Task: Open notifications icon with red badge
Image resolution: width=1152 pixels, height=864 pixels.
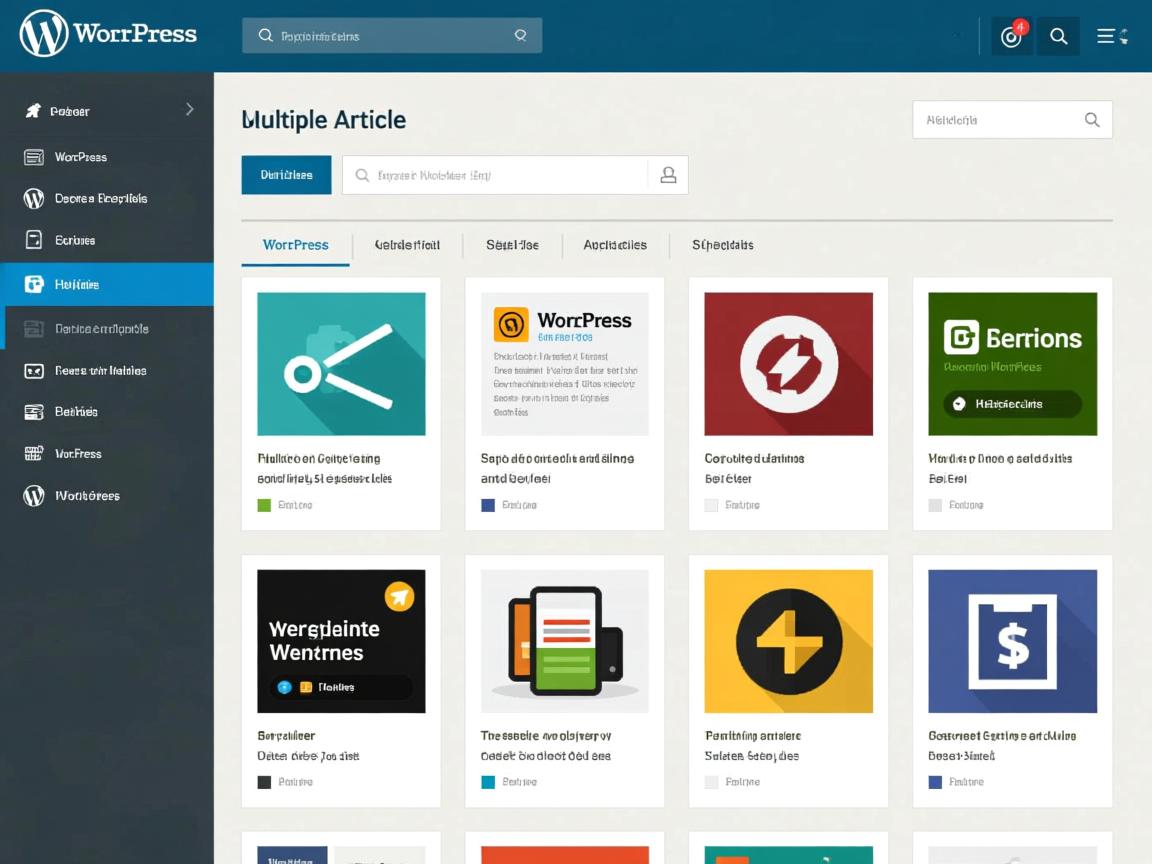Action: pos(1011,37)
